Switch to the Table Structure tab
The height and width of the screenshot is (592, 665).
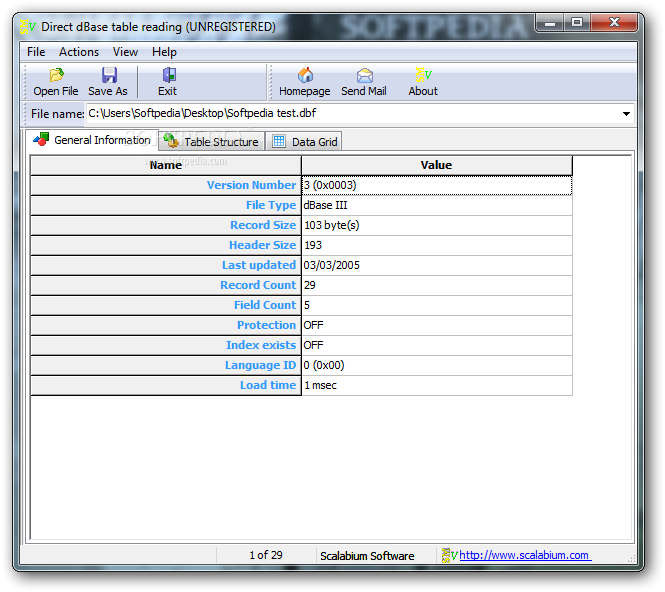[x=212, y=141]
